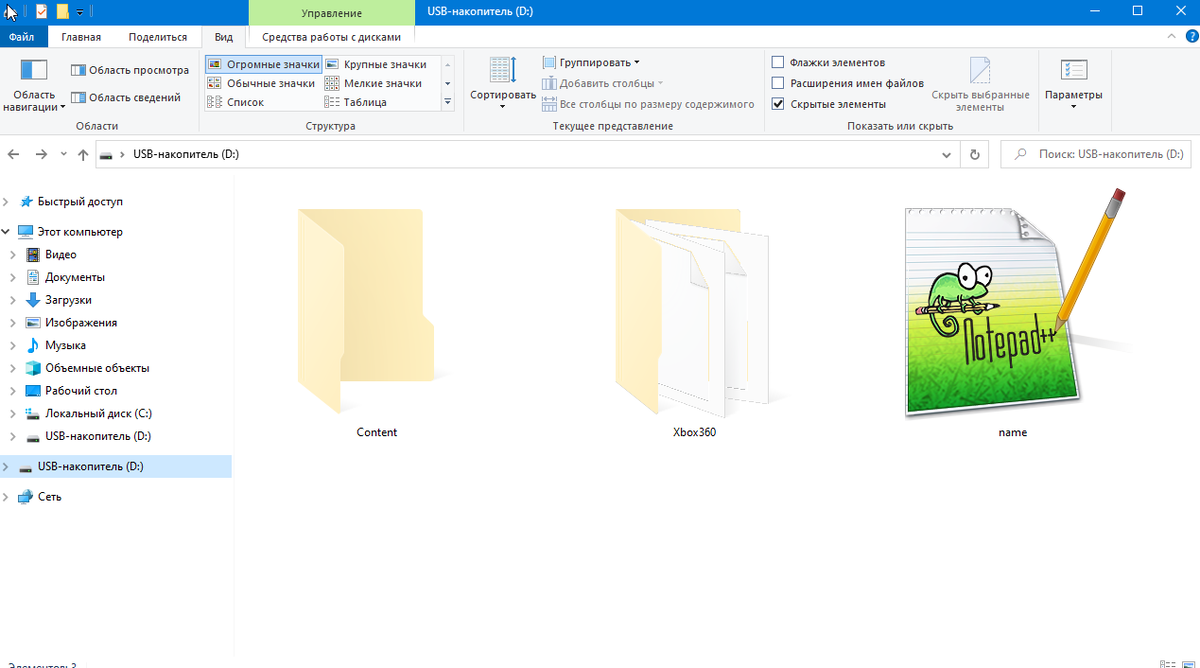Toggle Preview pane (Область просмотра)
Viewport: 1200px width, 668px height.
[130, 70]
